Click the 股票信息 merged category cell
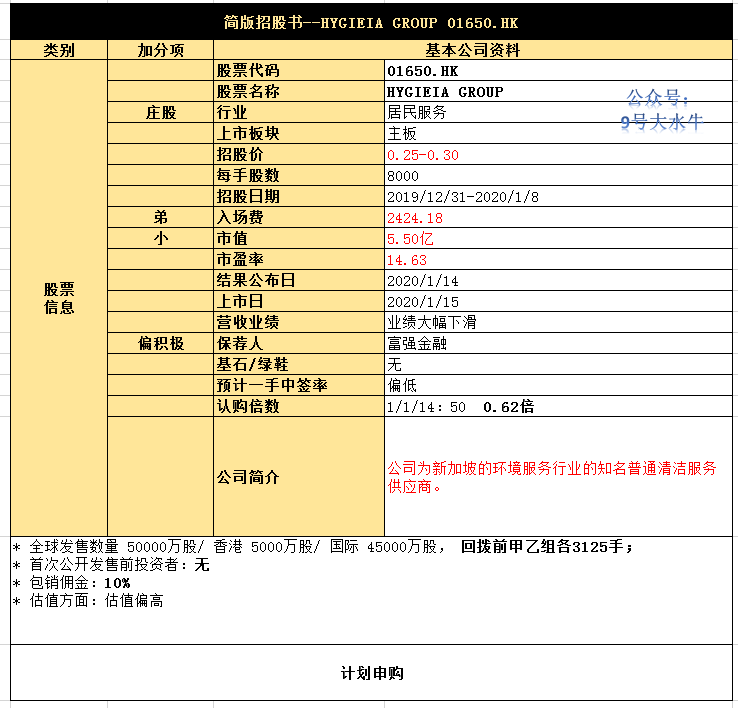 pos(59,298)
